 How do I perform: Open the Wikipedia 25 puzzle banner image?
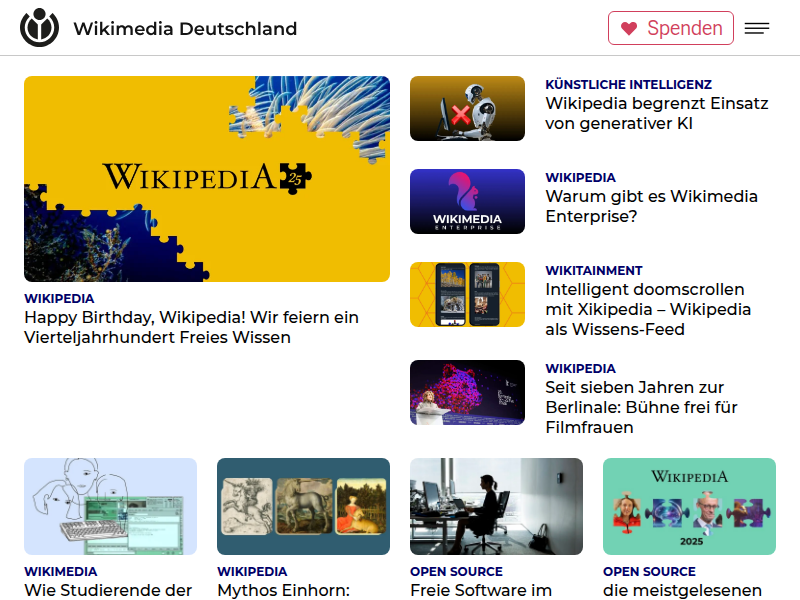pos(207,179)
